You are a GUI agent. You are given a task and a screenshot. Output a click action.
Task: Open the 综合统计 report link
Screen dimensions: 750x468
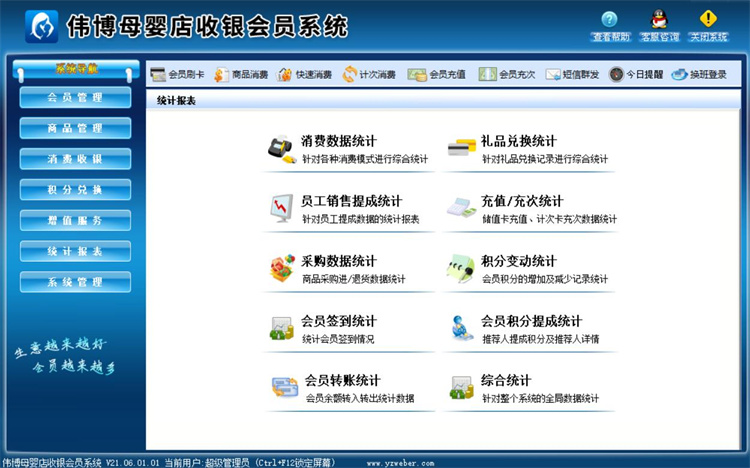[x=506, y=380]
